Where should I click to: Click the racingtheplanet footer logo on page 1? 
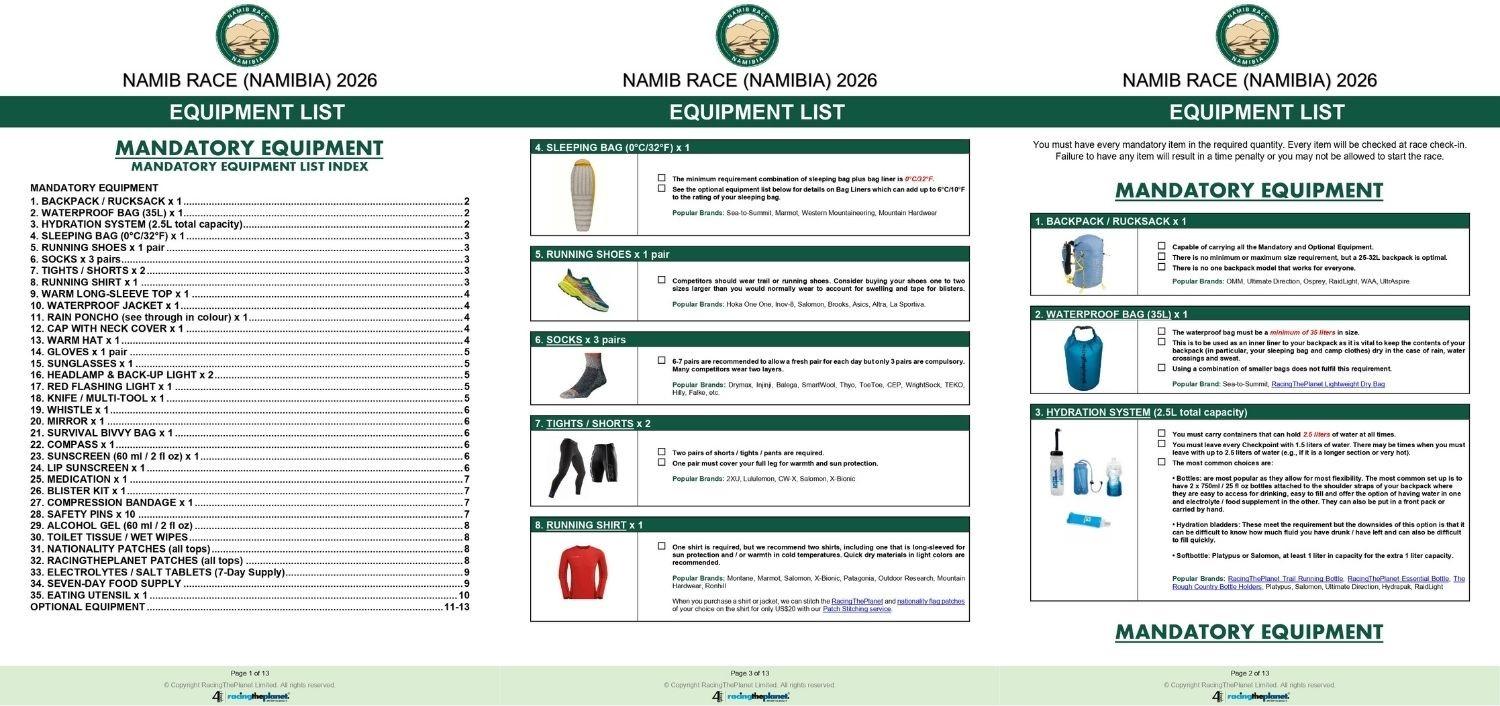tap(250, 696)
